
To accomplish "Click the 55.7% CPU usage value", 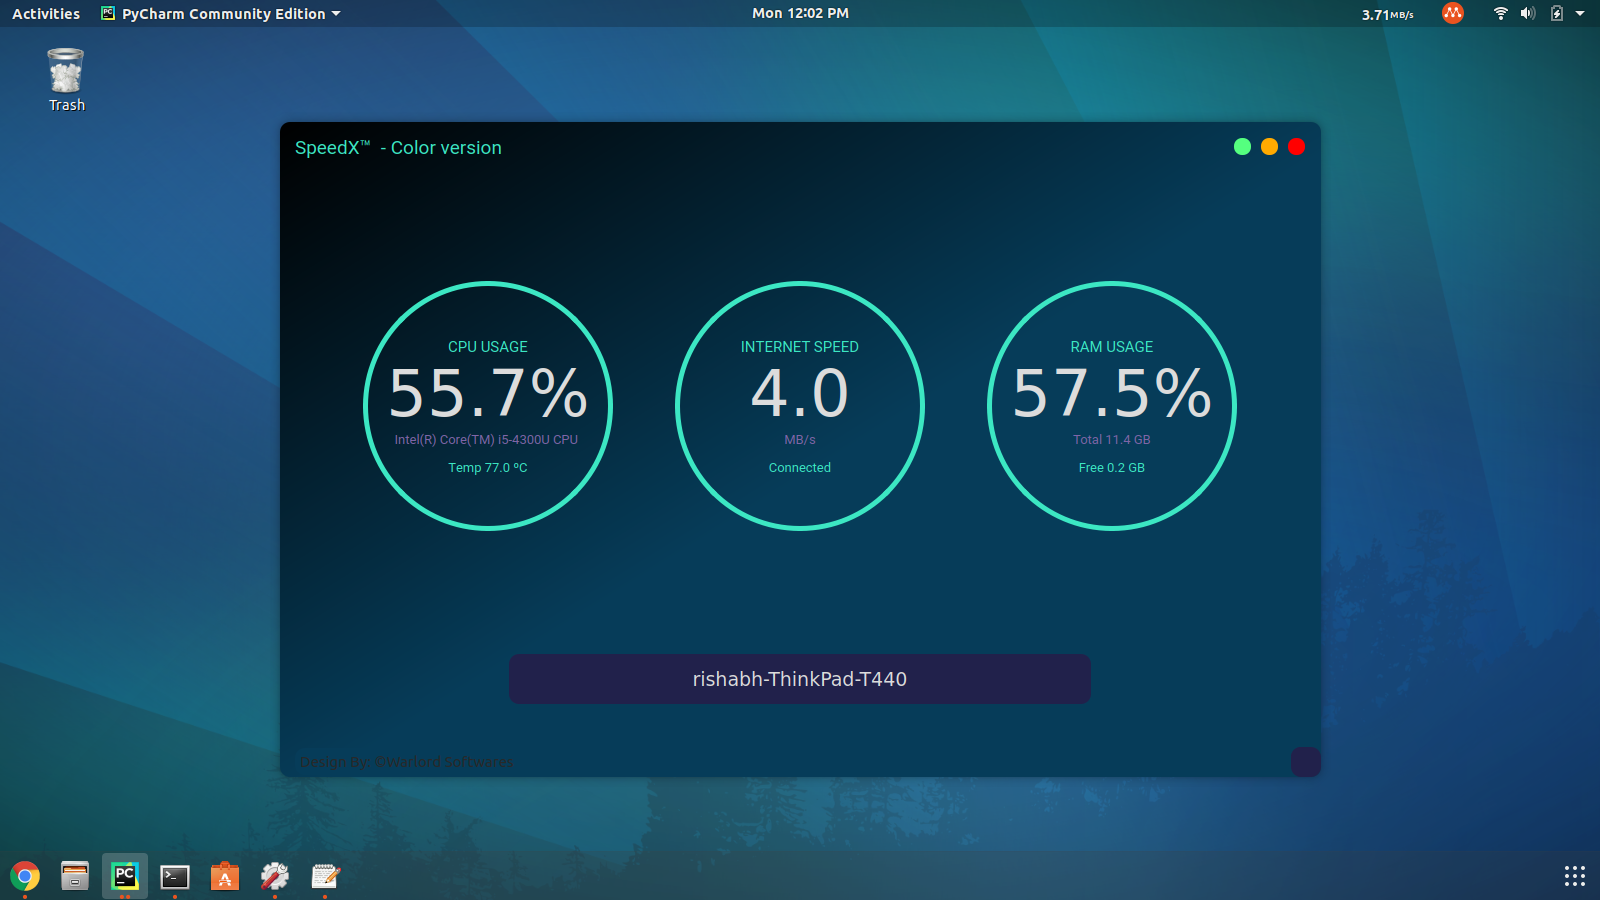I will tap(488, 393).
